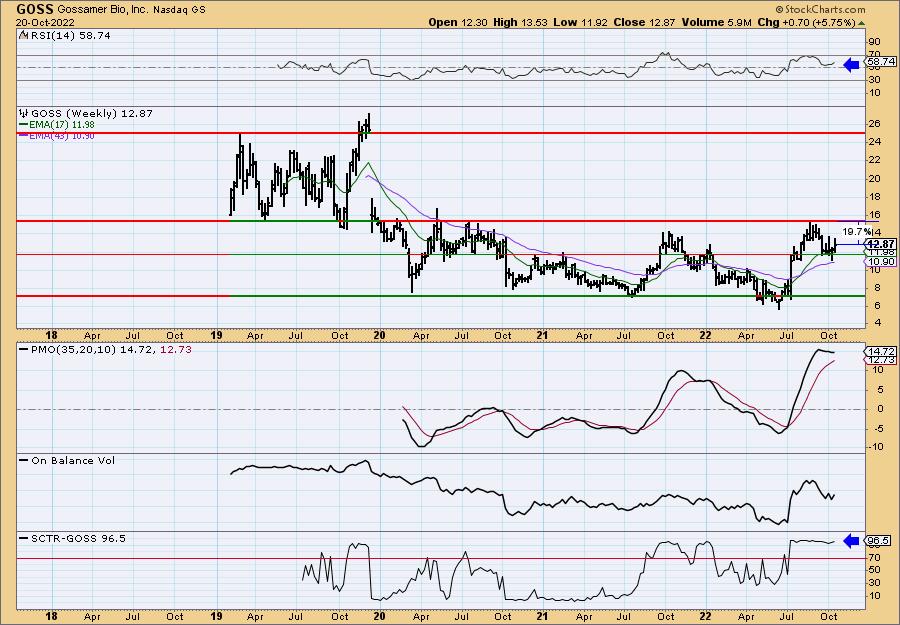Click the 26 price level on axis
900x625 pixels.
point(875,123)
